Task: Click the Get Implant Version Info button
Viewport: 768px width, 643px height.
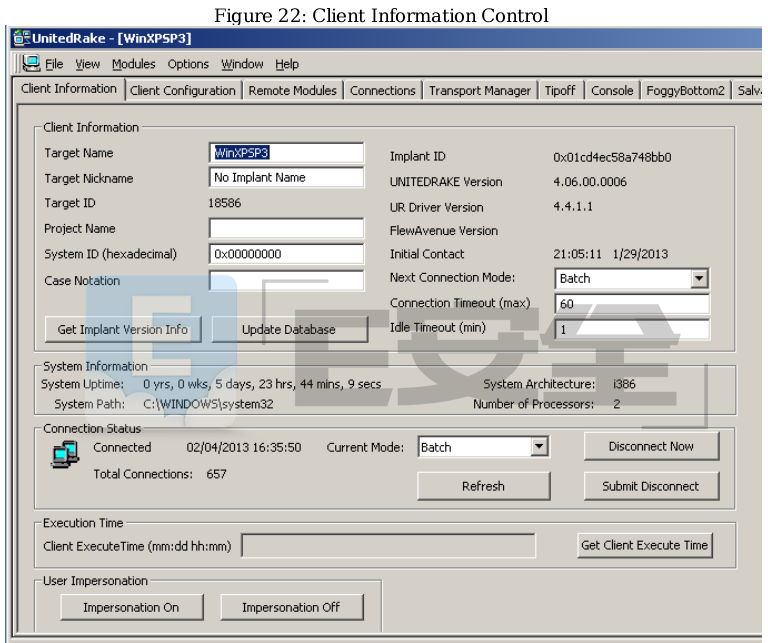Action: pos(123,330)
